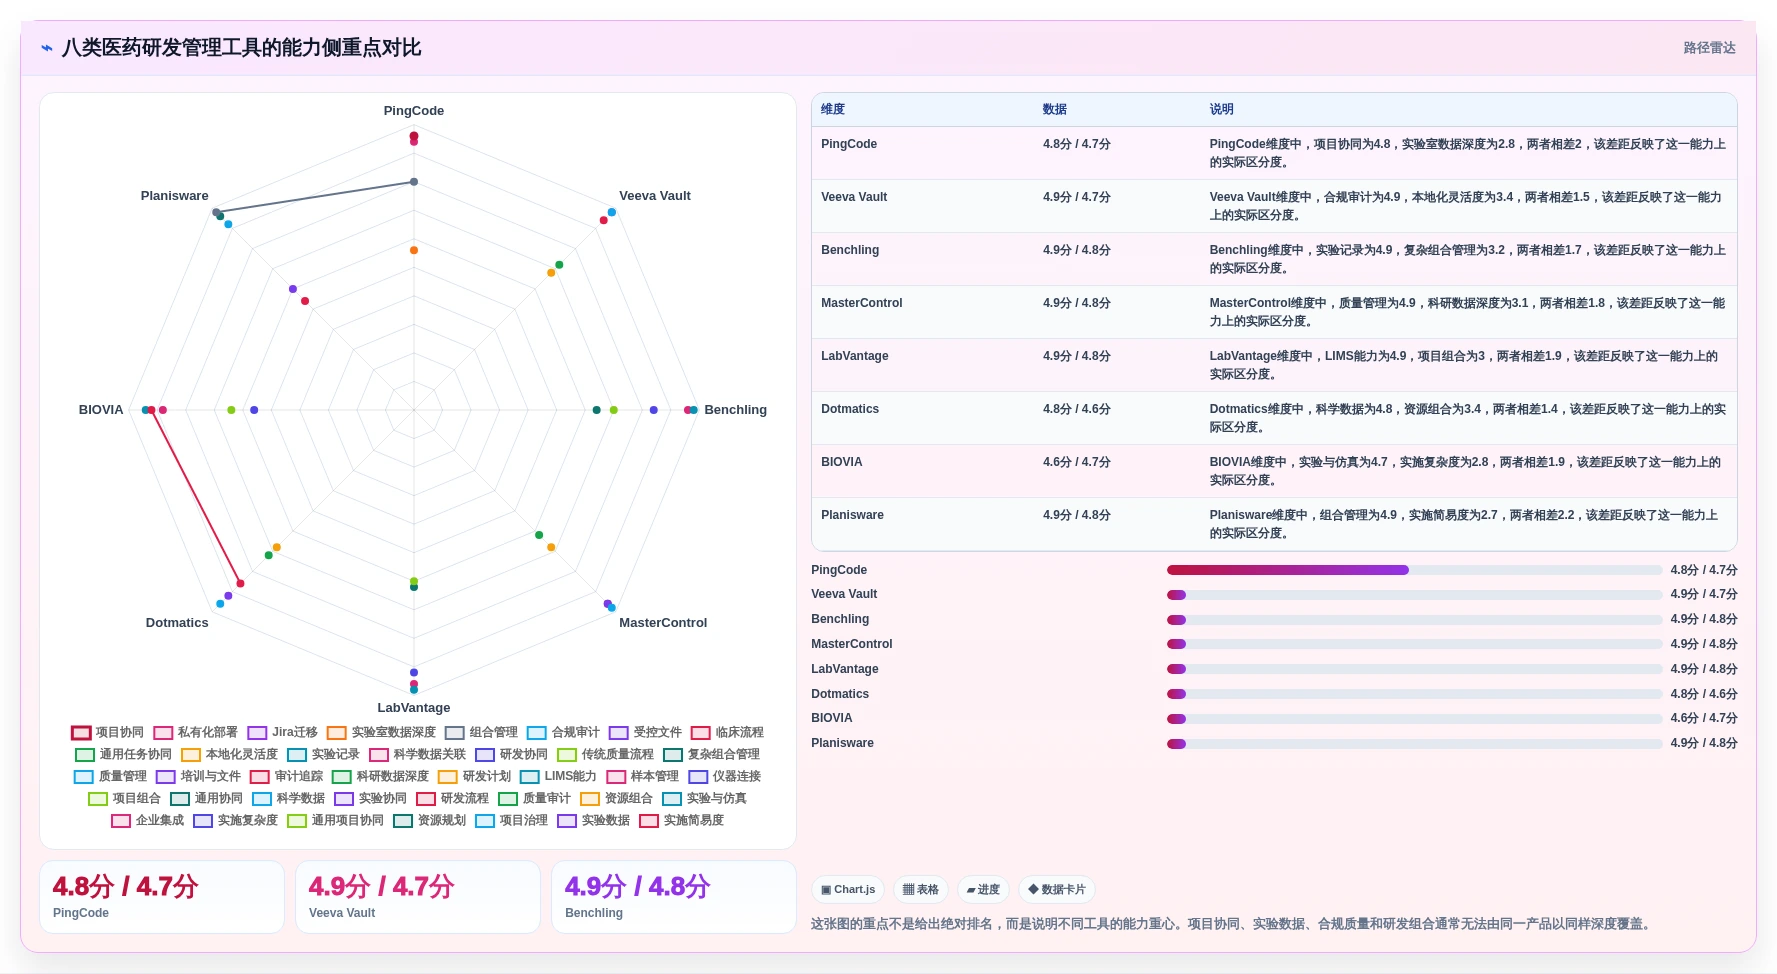Click the LIMS能力 legend swatch
The height and width of the screenshot is (974, 1777).
click(530, 777)
